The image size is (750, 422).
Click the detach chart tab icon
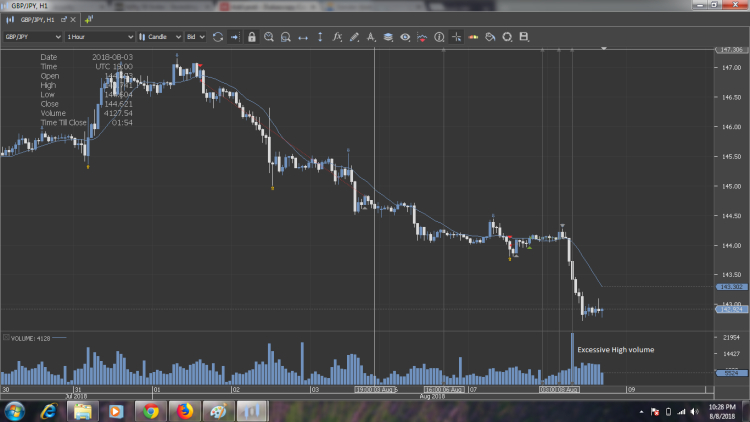(x=64, y=20)
